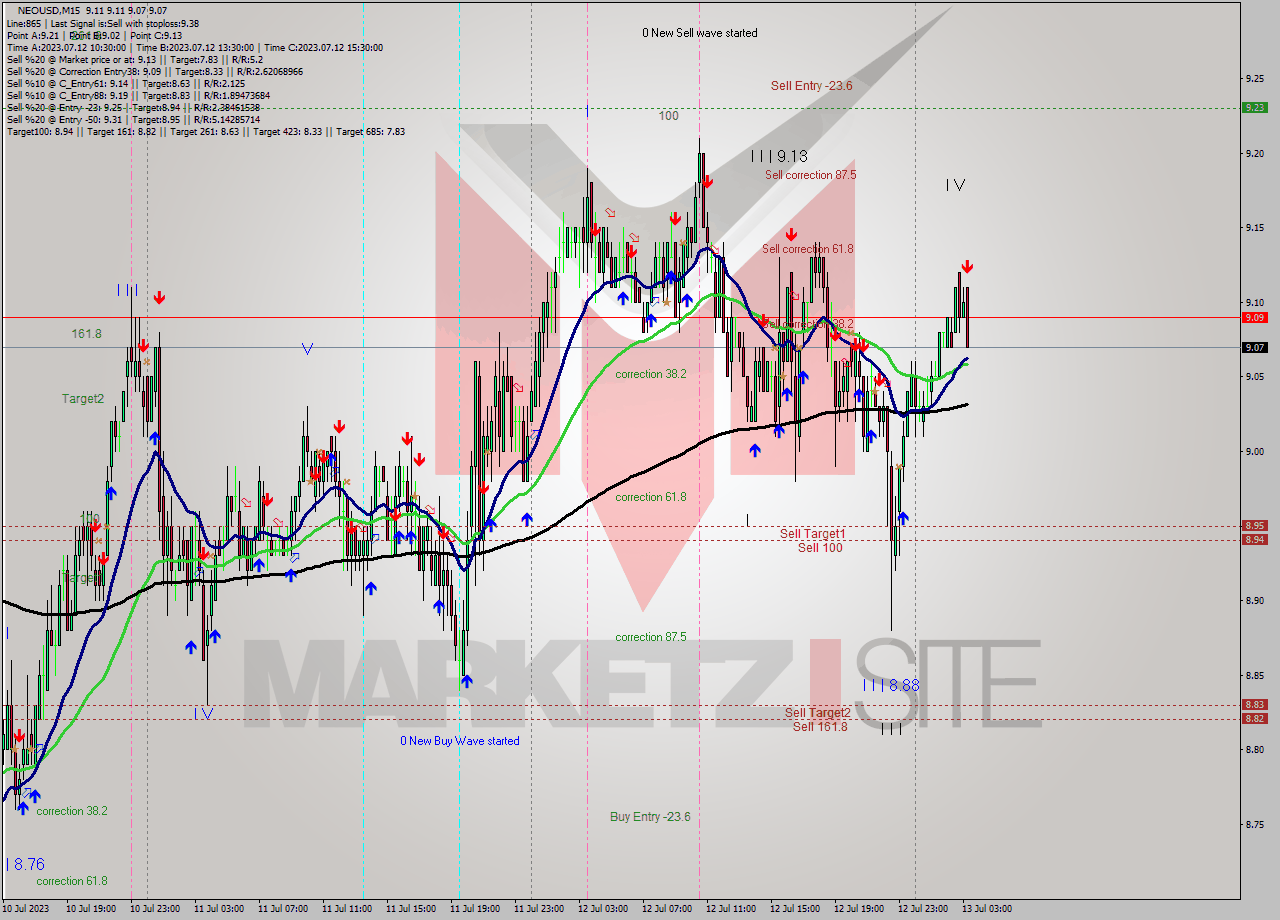Select the 'I I I 9.13' wave label
This screenshot has width=1280, height=920.
click(779, 156)
